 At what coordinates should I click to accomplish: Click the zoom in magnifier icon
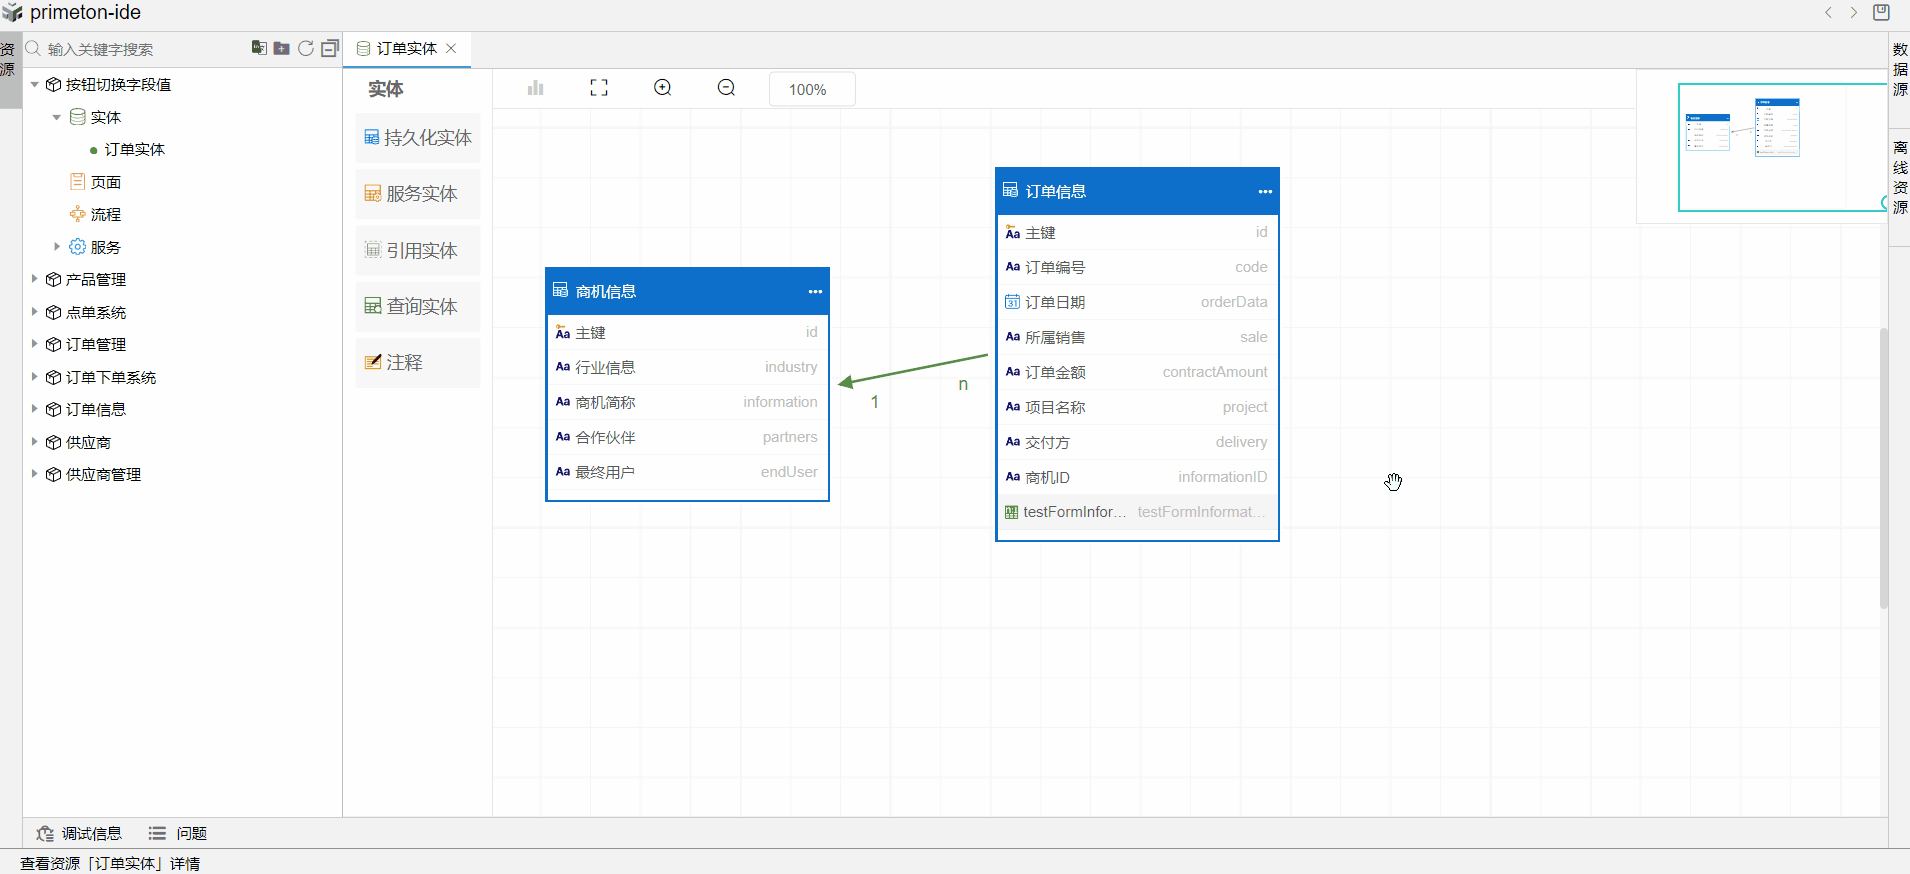pos(662,88)
